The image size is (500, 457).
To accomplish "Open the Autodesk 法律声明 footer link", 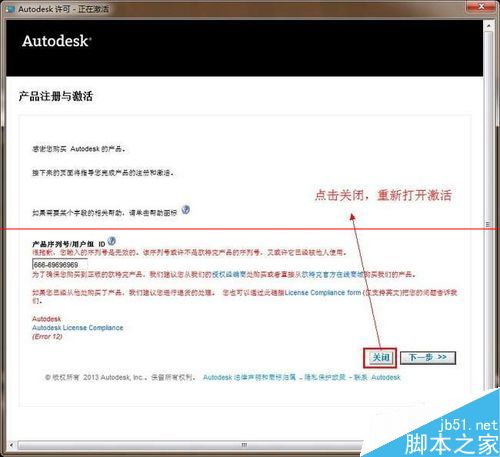I will pos(249,377).
